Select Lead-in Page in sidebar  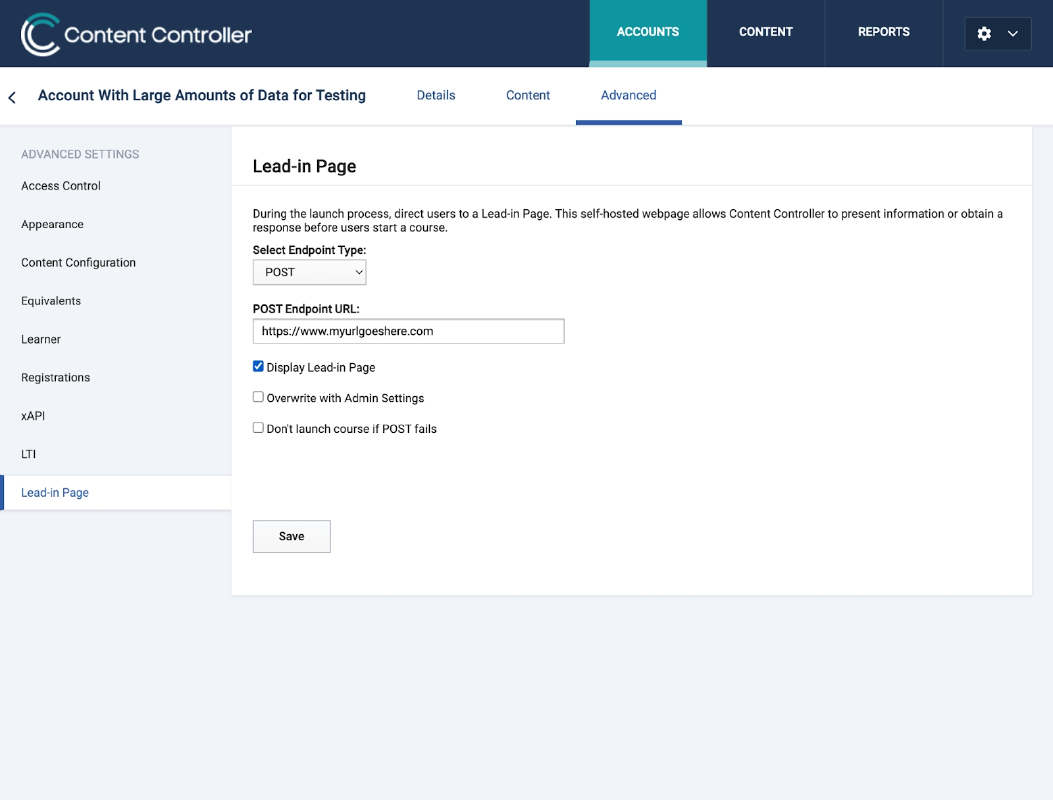116,492
